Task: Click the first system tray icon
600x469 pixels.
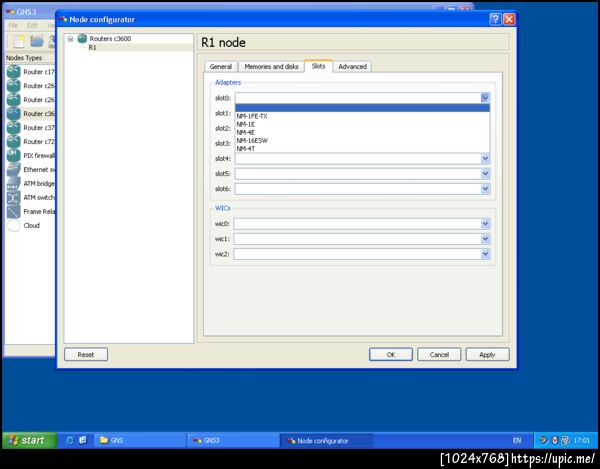Action: [543, 440]
